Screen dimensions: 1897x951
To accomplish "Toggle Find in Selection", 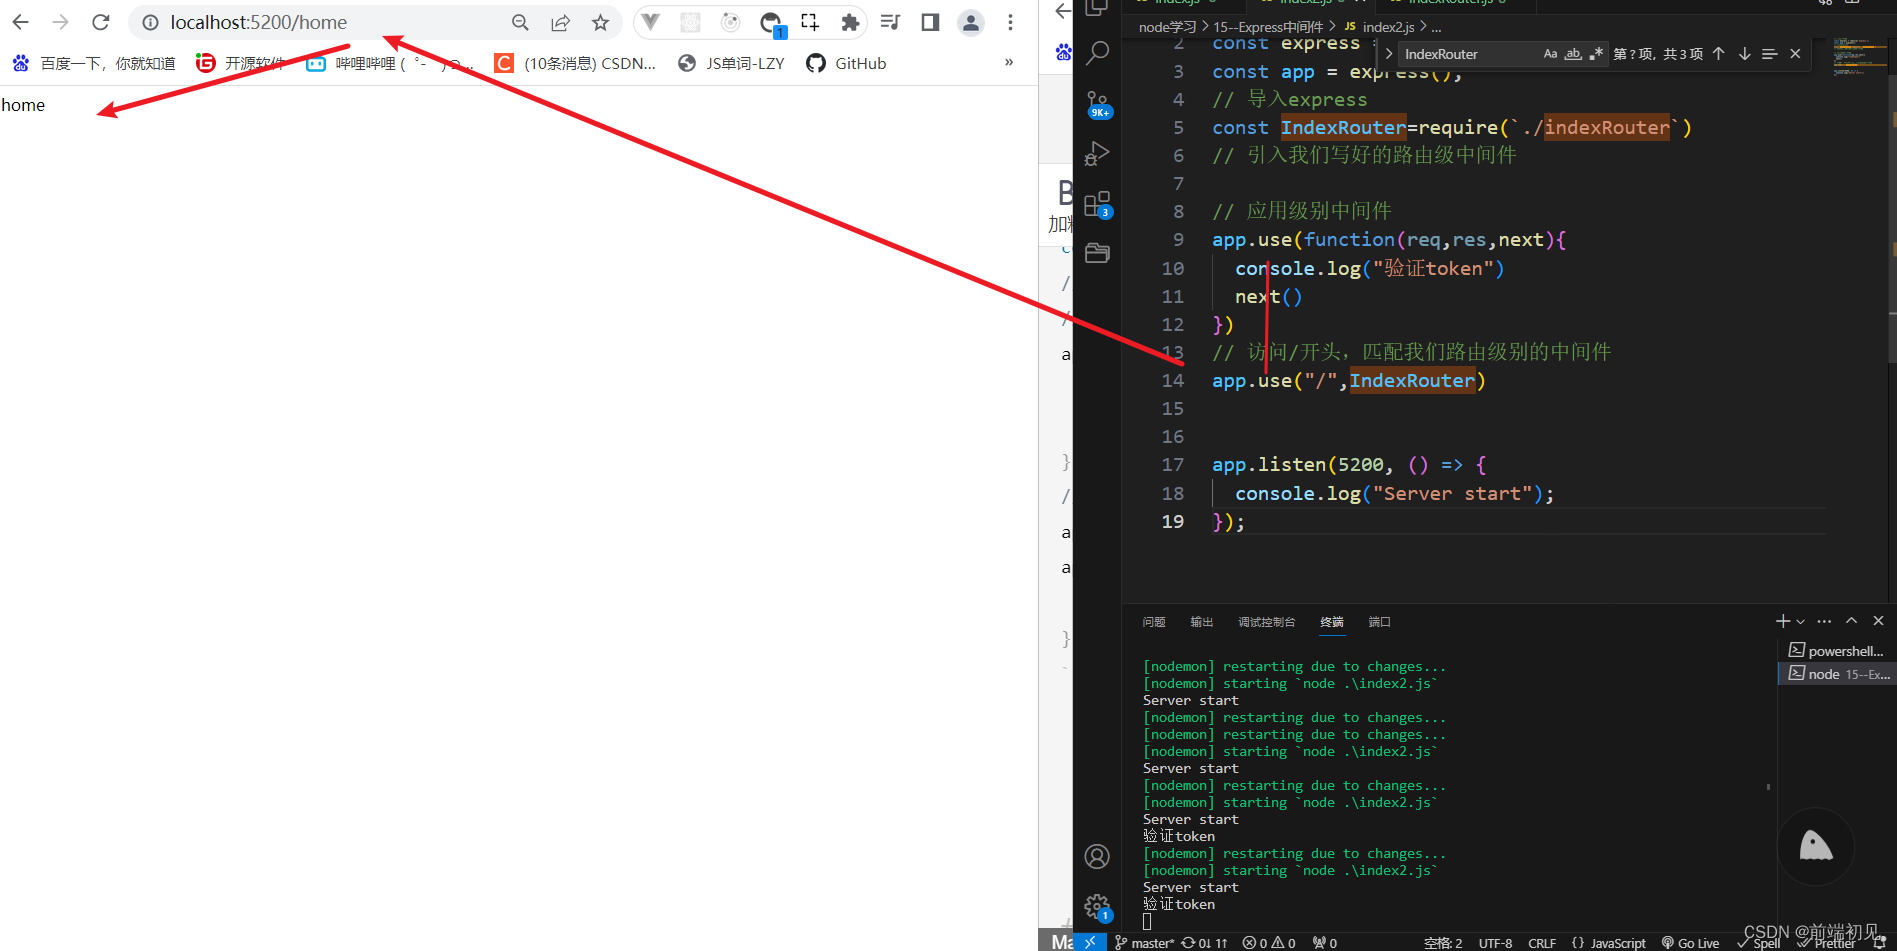I will [x=1769, y=54].
